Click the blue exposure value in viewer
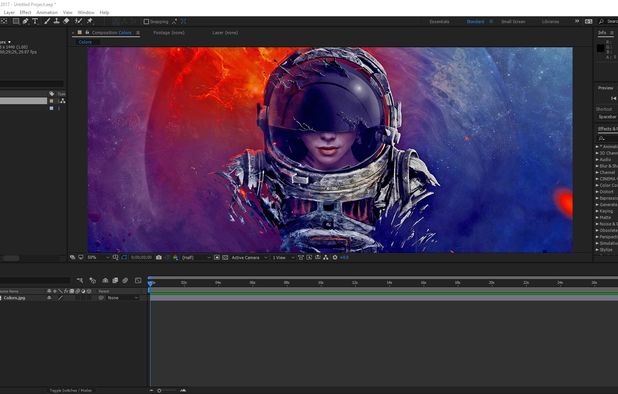Viewport: 618px width, 394px height. (344, 257)
